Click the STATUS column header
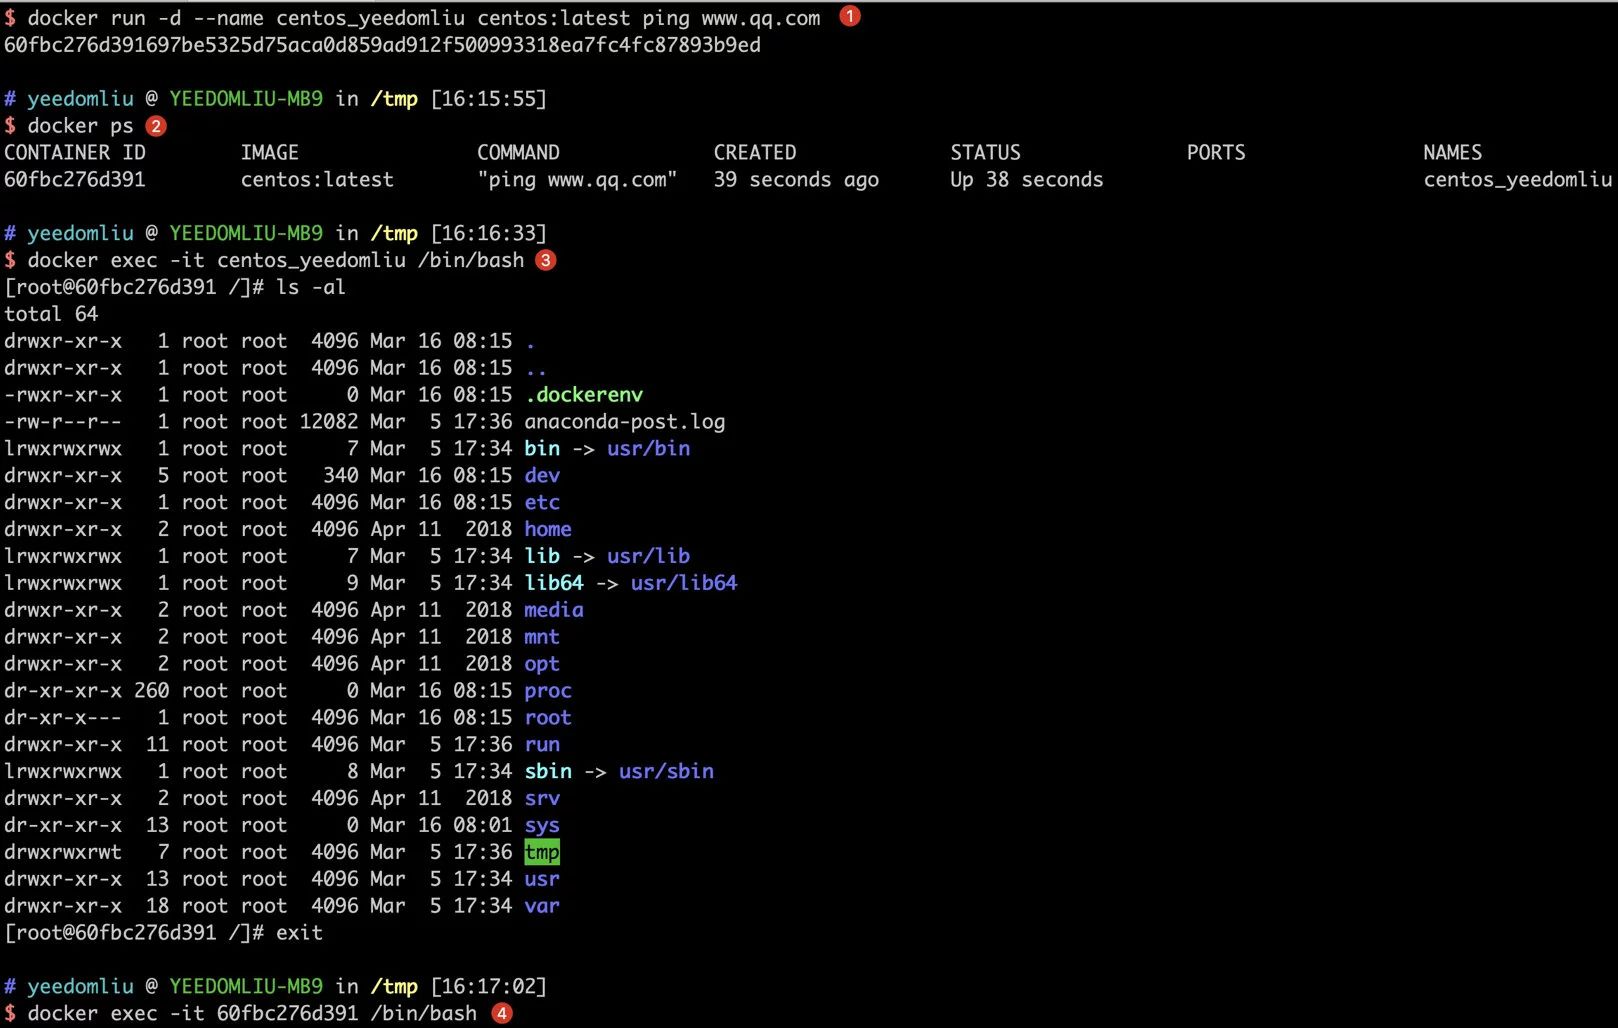Image resolution: width=1618 pixels, height=1028 pixels. click(x=985, y=152)
